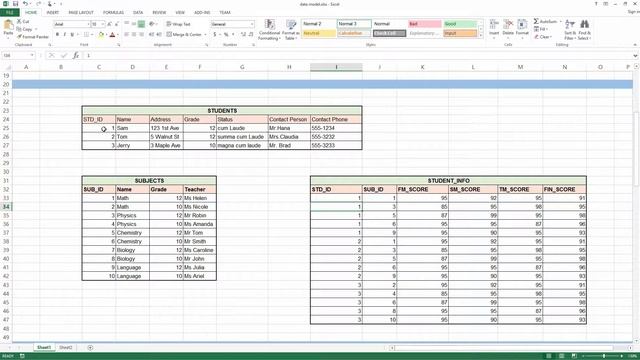Click the Borders icon
This screenshot has height=360, width=640.
(86, 35)
